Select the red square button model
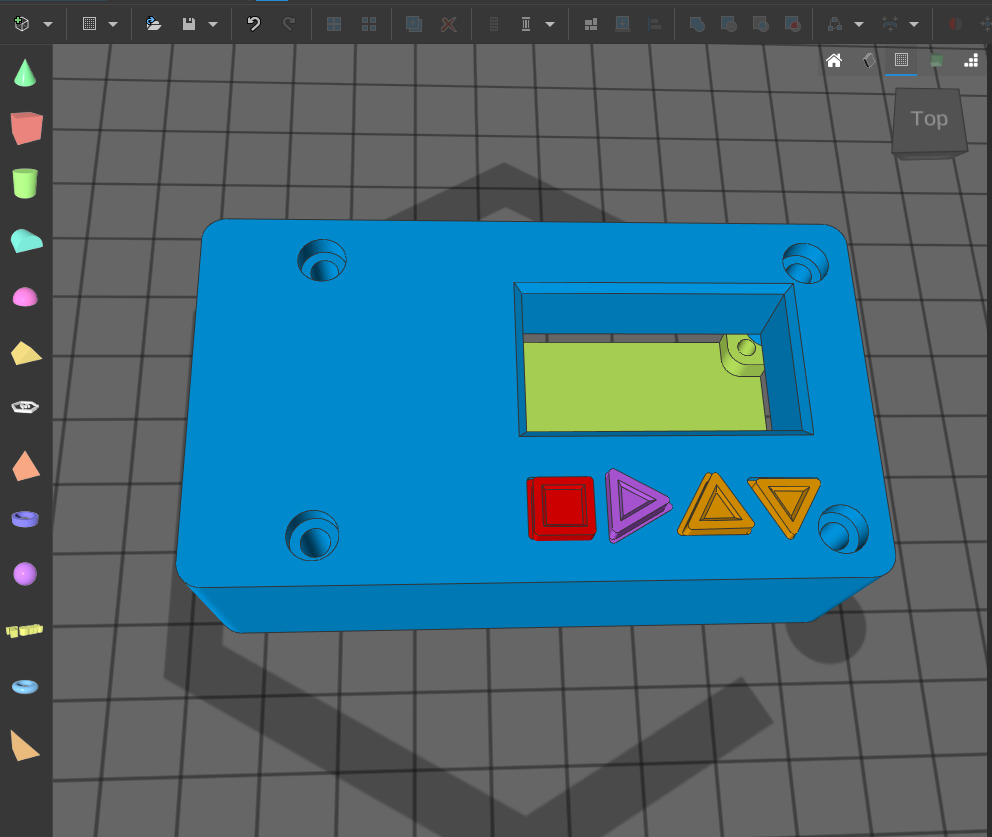The image size is (992, 837). tap(561, 508)
